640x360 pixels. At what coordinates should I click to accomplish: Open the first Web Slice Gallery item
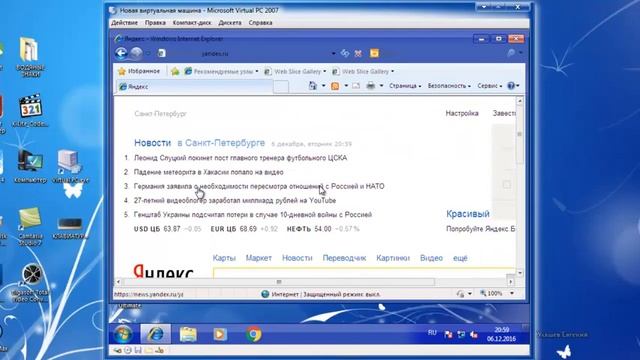[x=295, y=71]
